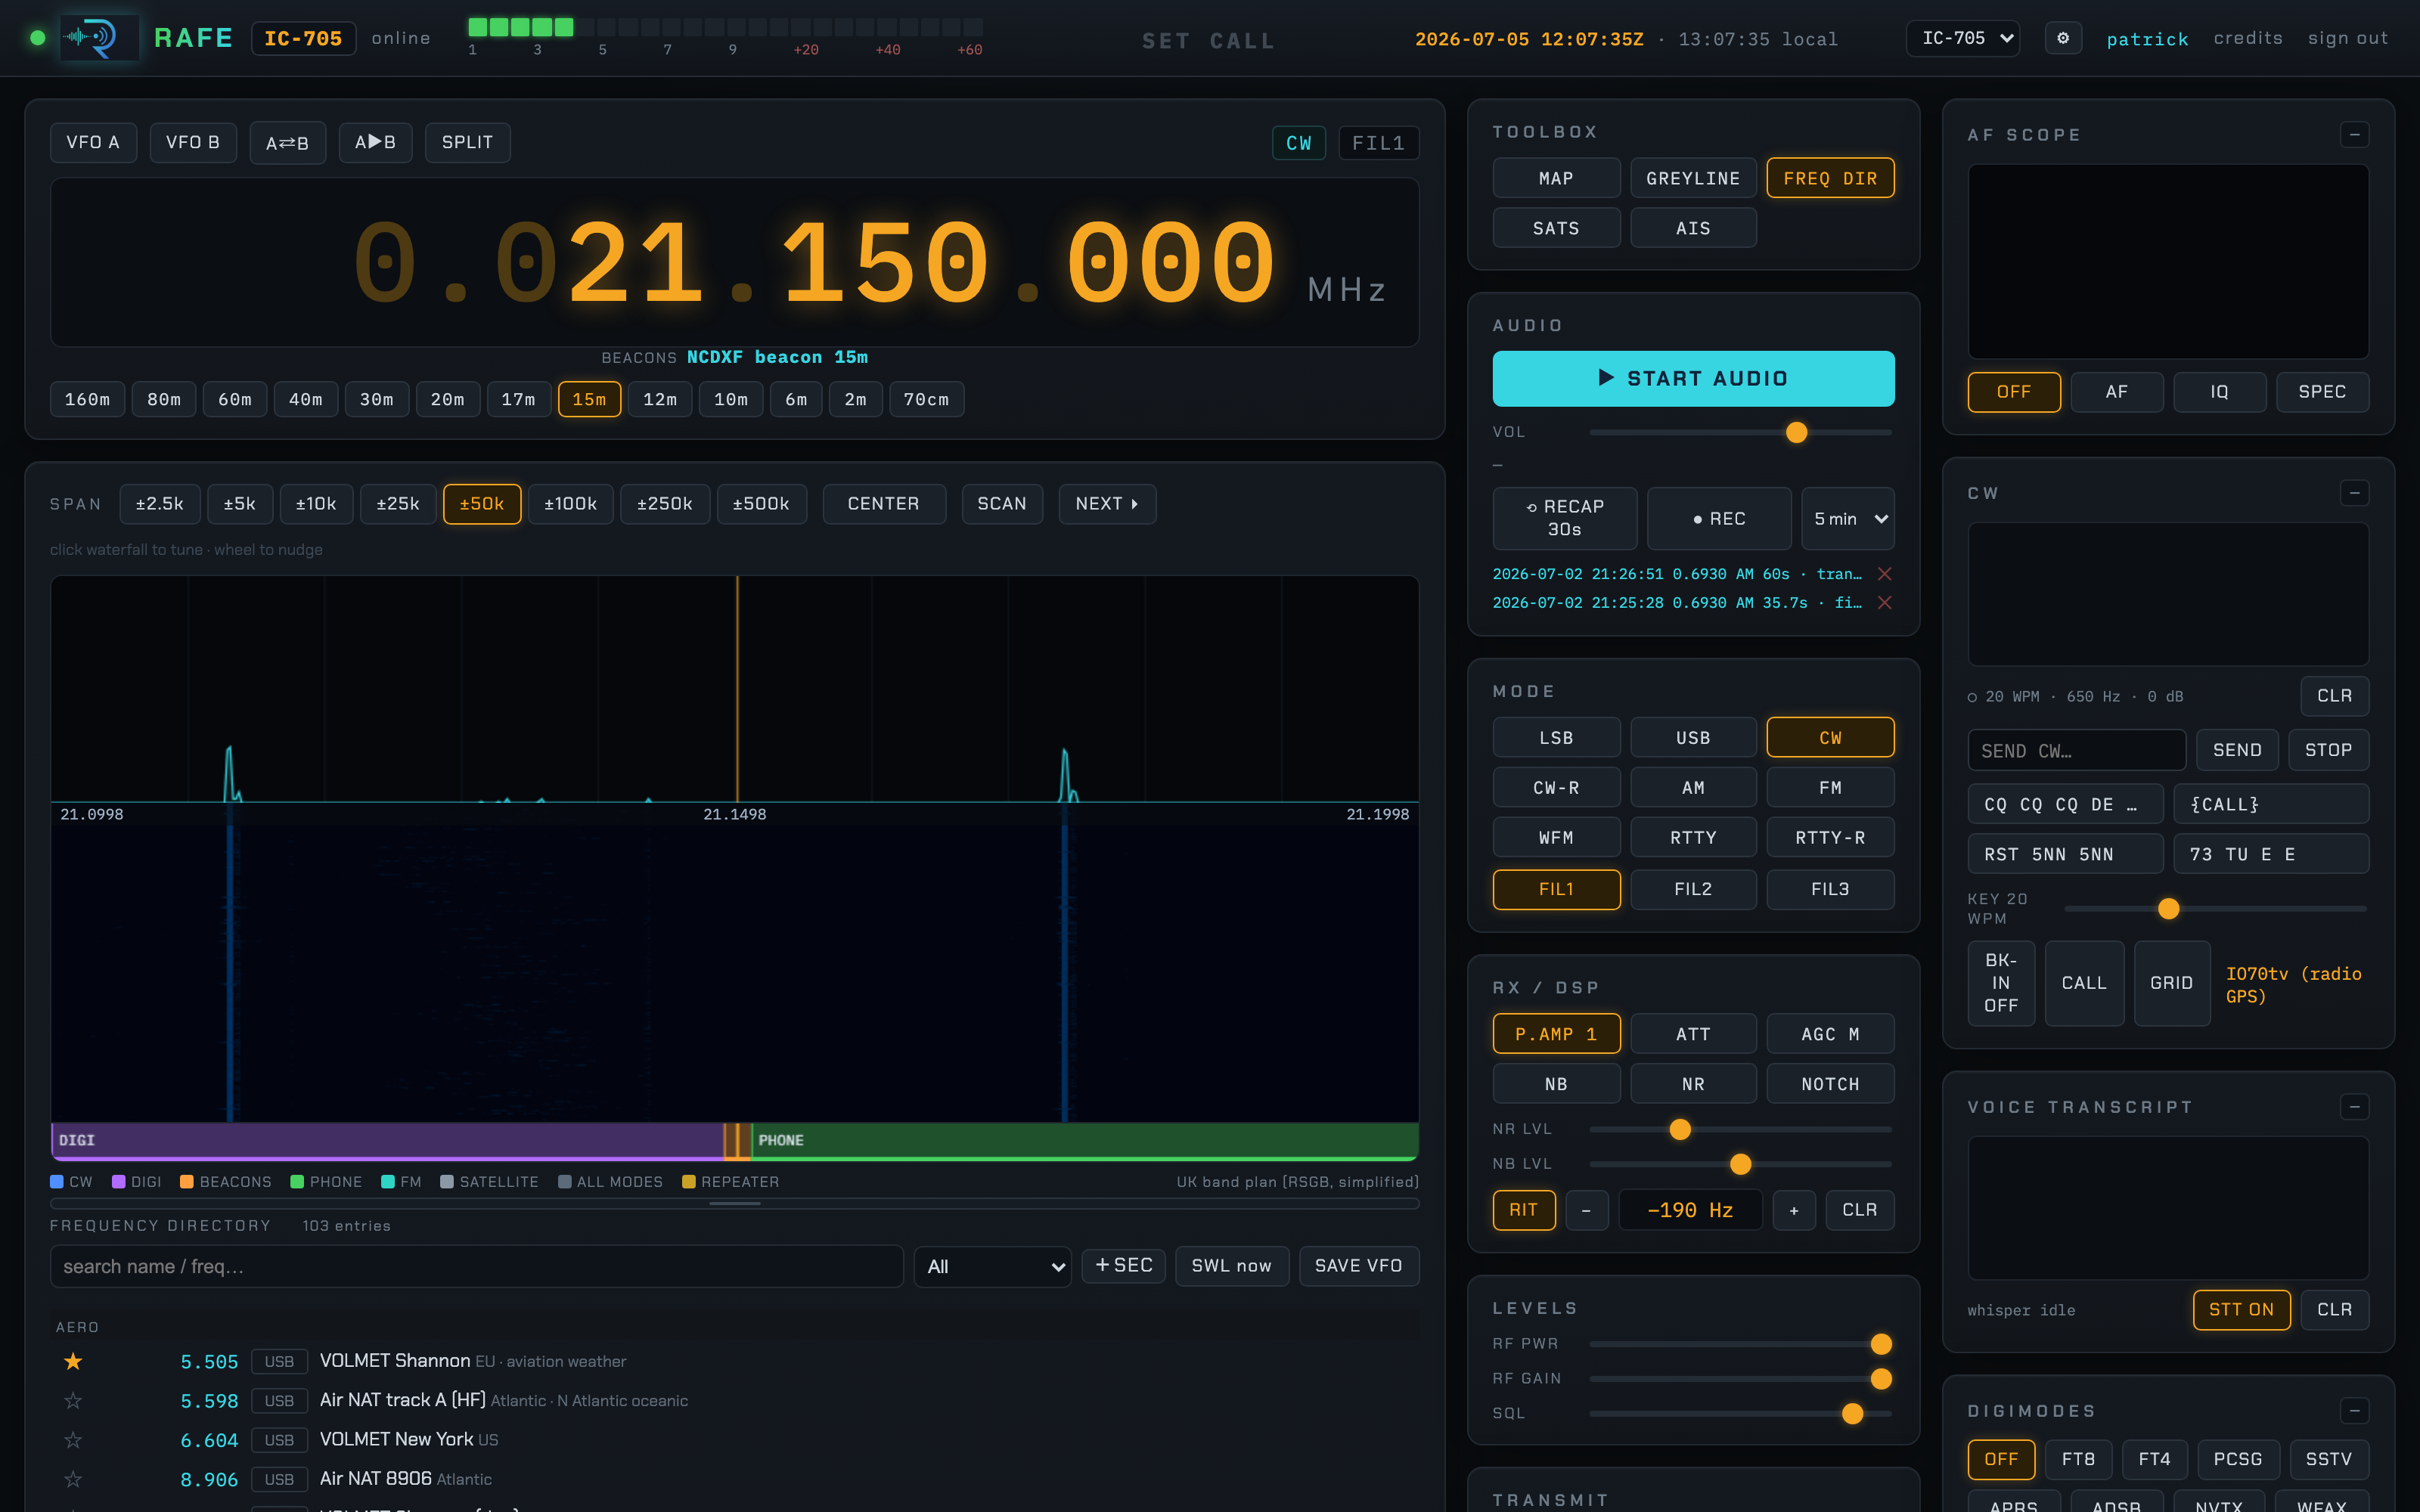Toggle P.AMP 1 preamp
This screenshot has height=1512, width=2420.
(1556, 1034)
